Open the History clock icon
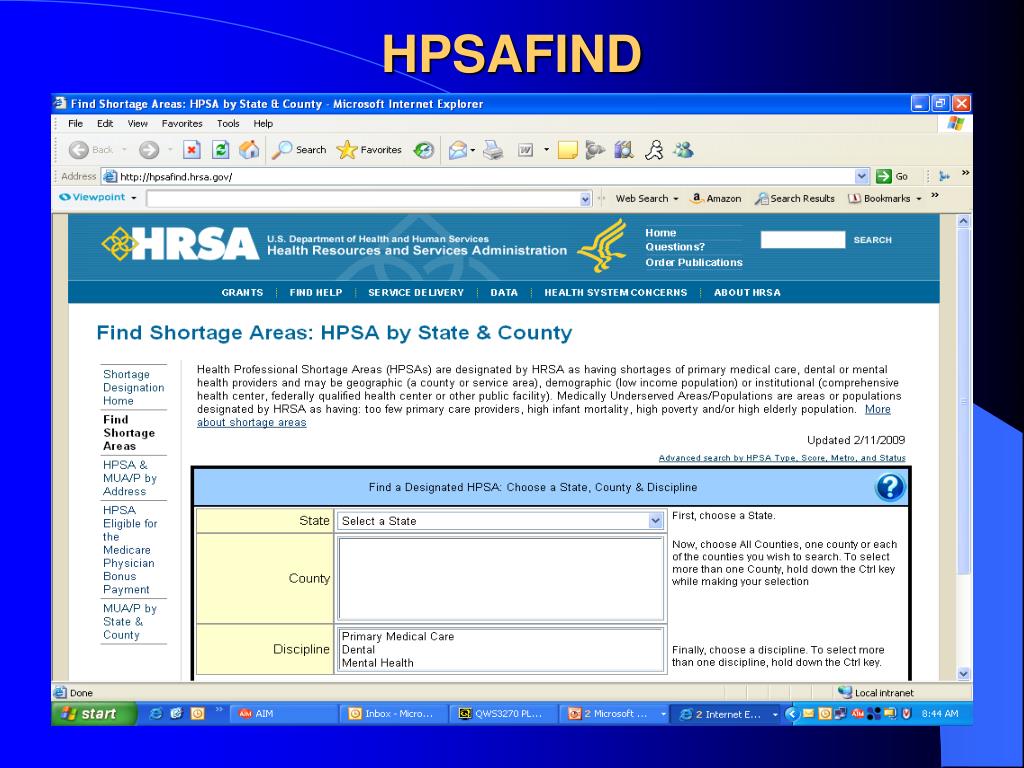 coord(424,150)
